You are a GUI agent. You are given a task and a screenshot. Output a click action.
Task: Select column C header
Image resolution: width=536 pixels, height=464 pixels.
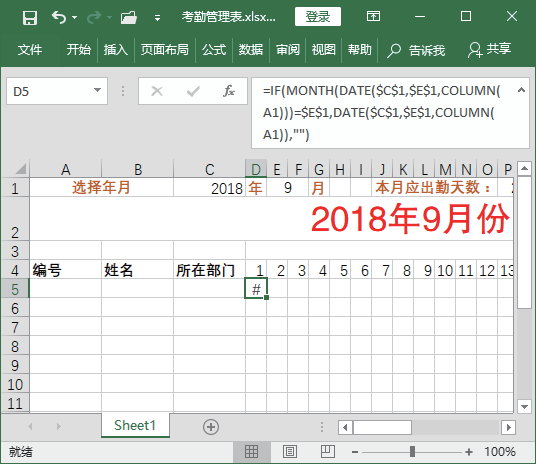[x=210, y=169]
